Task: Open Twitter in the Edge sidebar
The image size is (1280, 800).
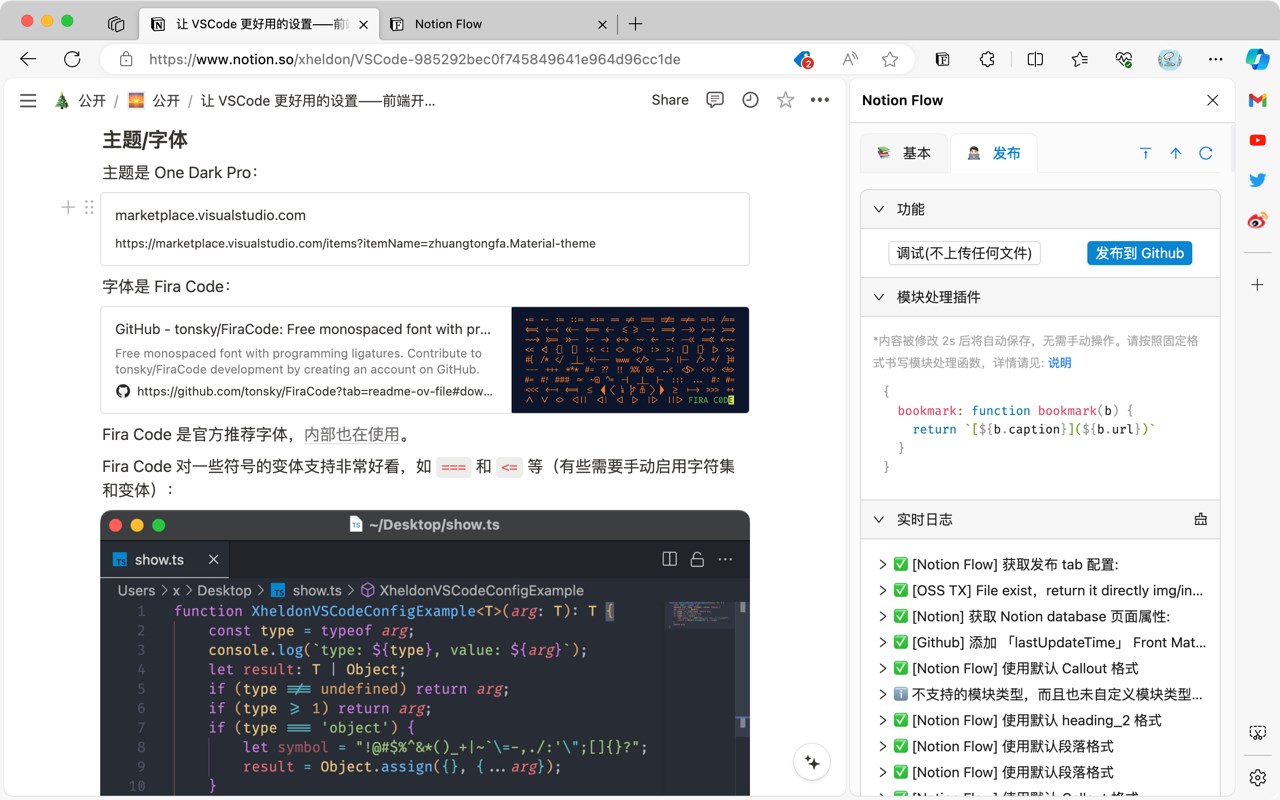Action: [1258, 181]
